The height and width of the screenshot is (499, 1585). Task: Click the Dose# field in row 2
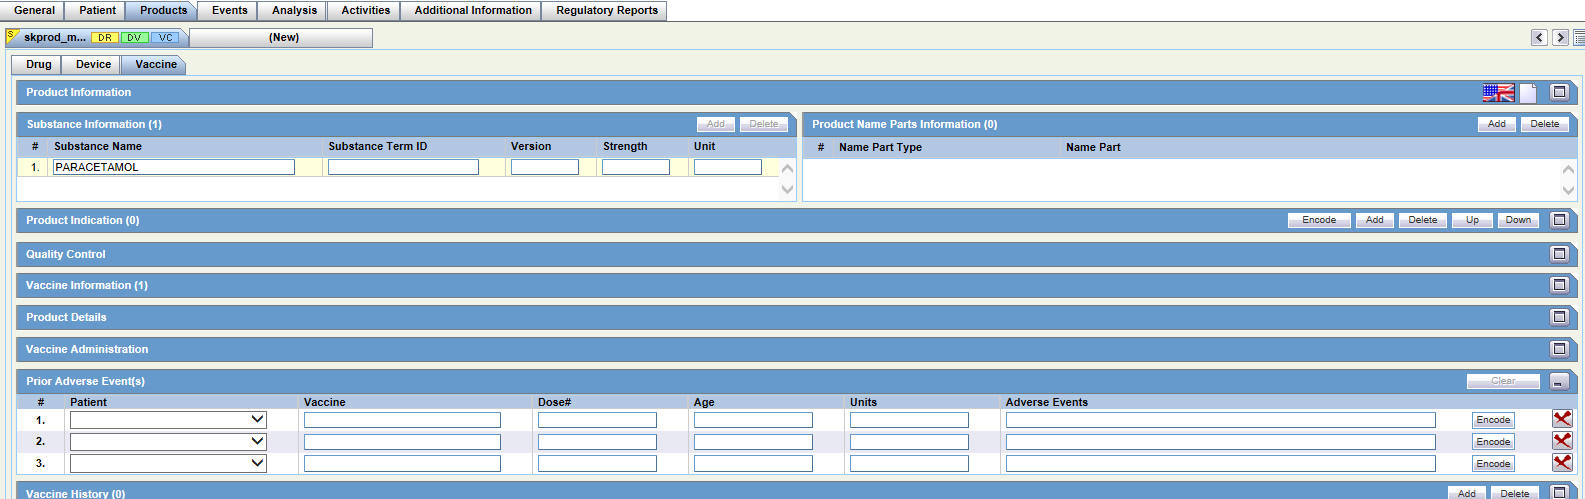597,442
